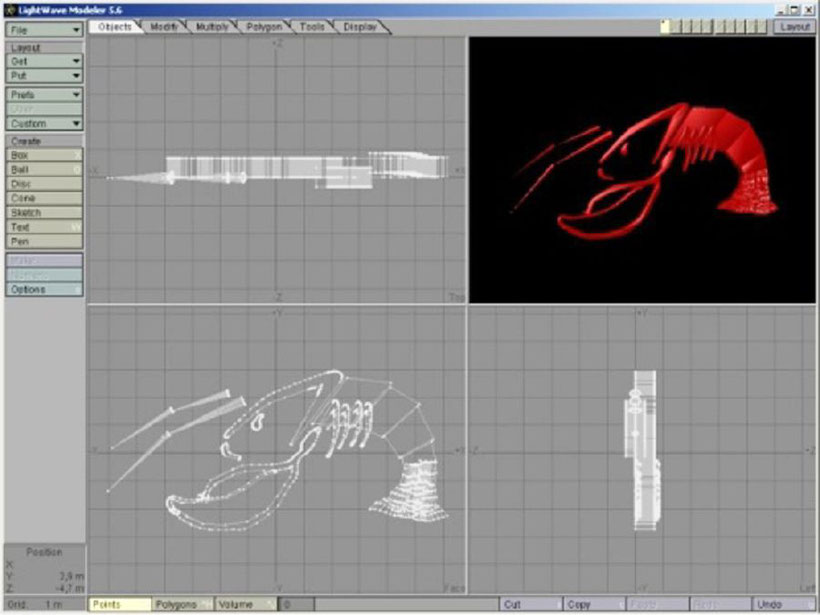
Task: Enable Points selection mode
Action: click(x=120, y=605)
